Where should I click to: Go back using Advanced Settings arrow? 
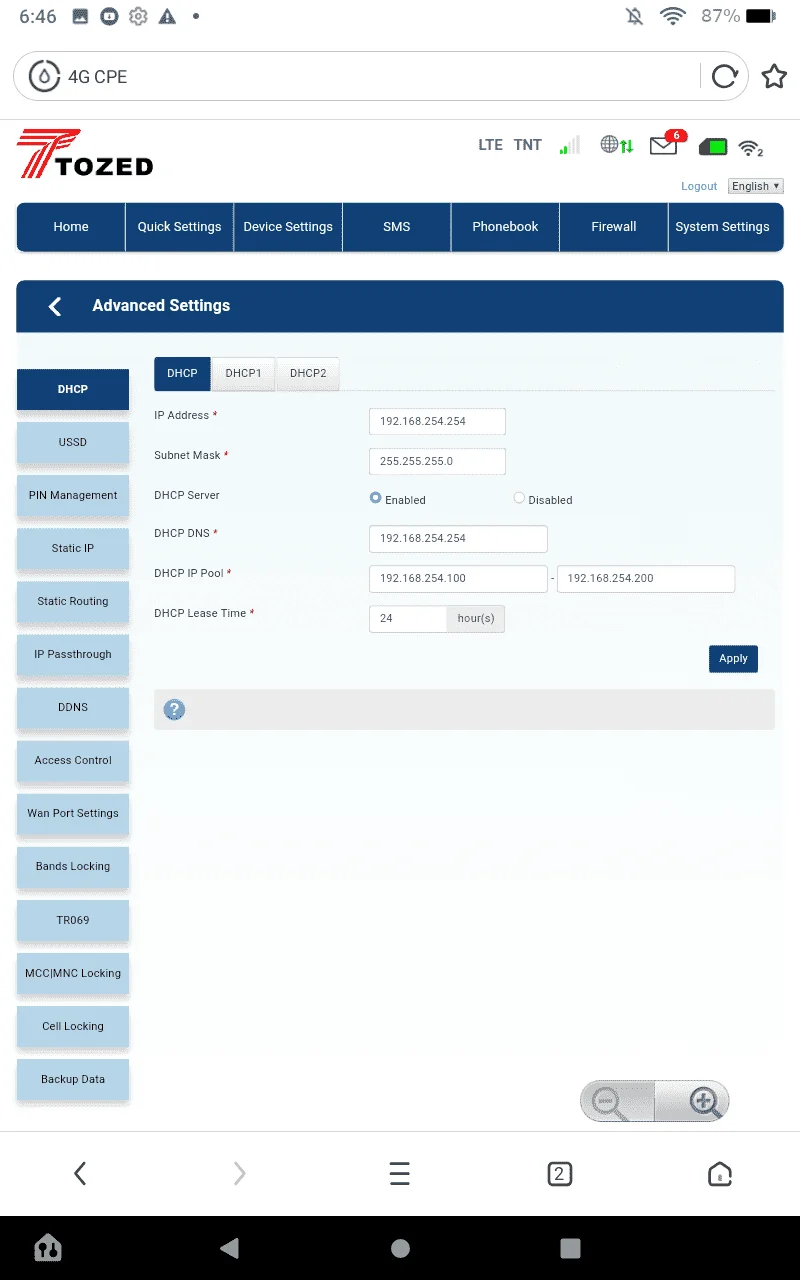[55, 306]
